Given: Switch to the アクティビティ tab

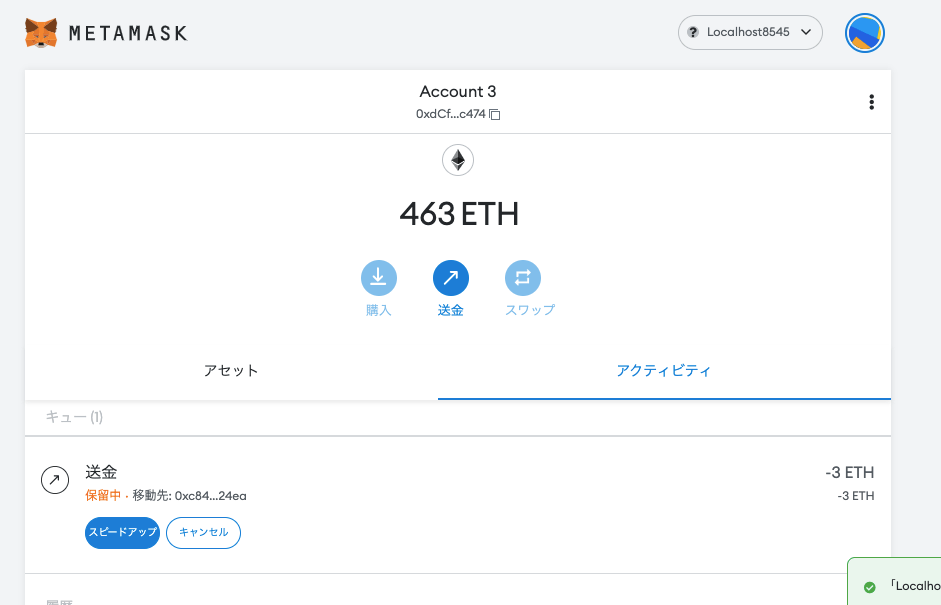Looking at the screenshot, I should pos(664,371).
